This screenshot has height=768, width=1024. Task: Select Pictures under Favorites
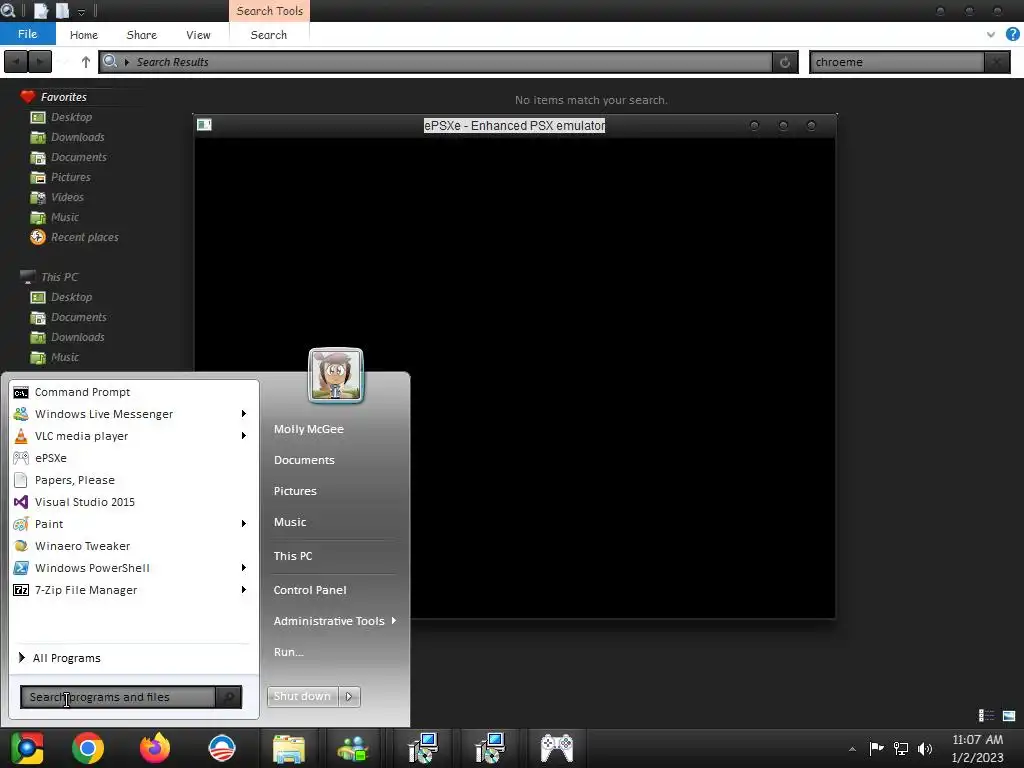(x=61, y=177)
